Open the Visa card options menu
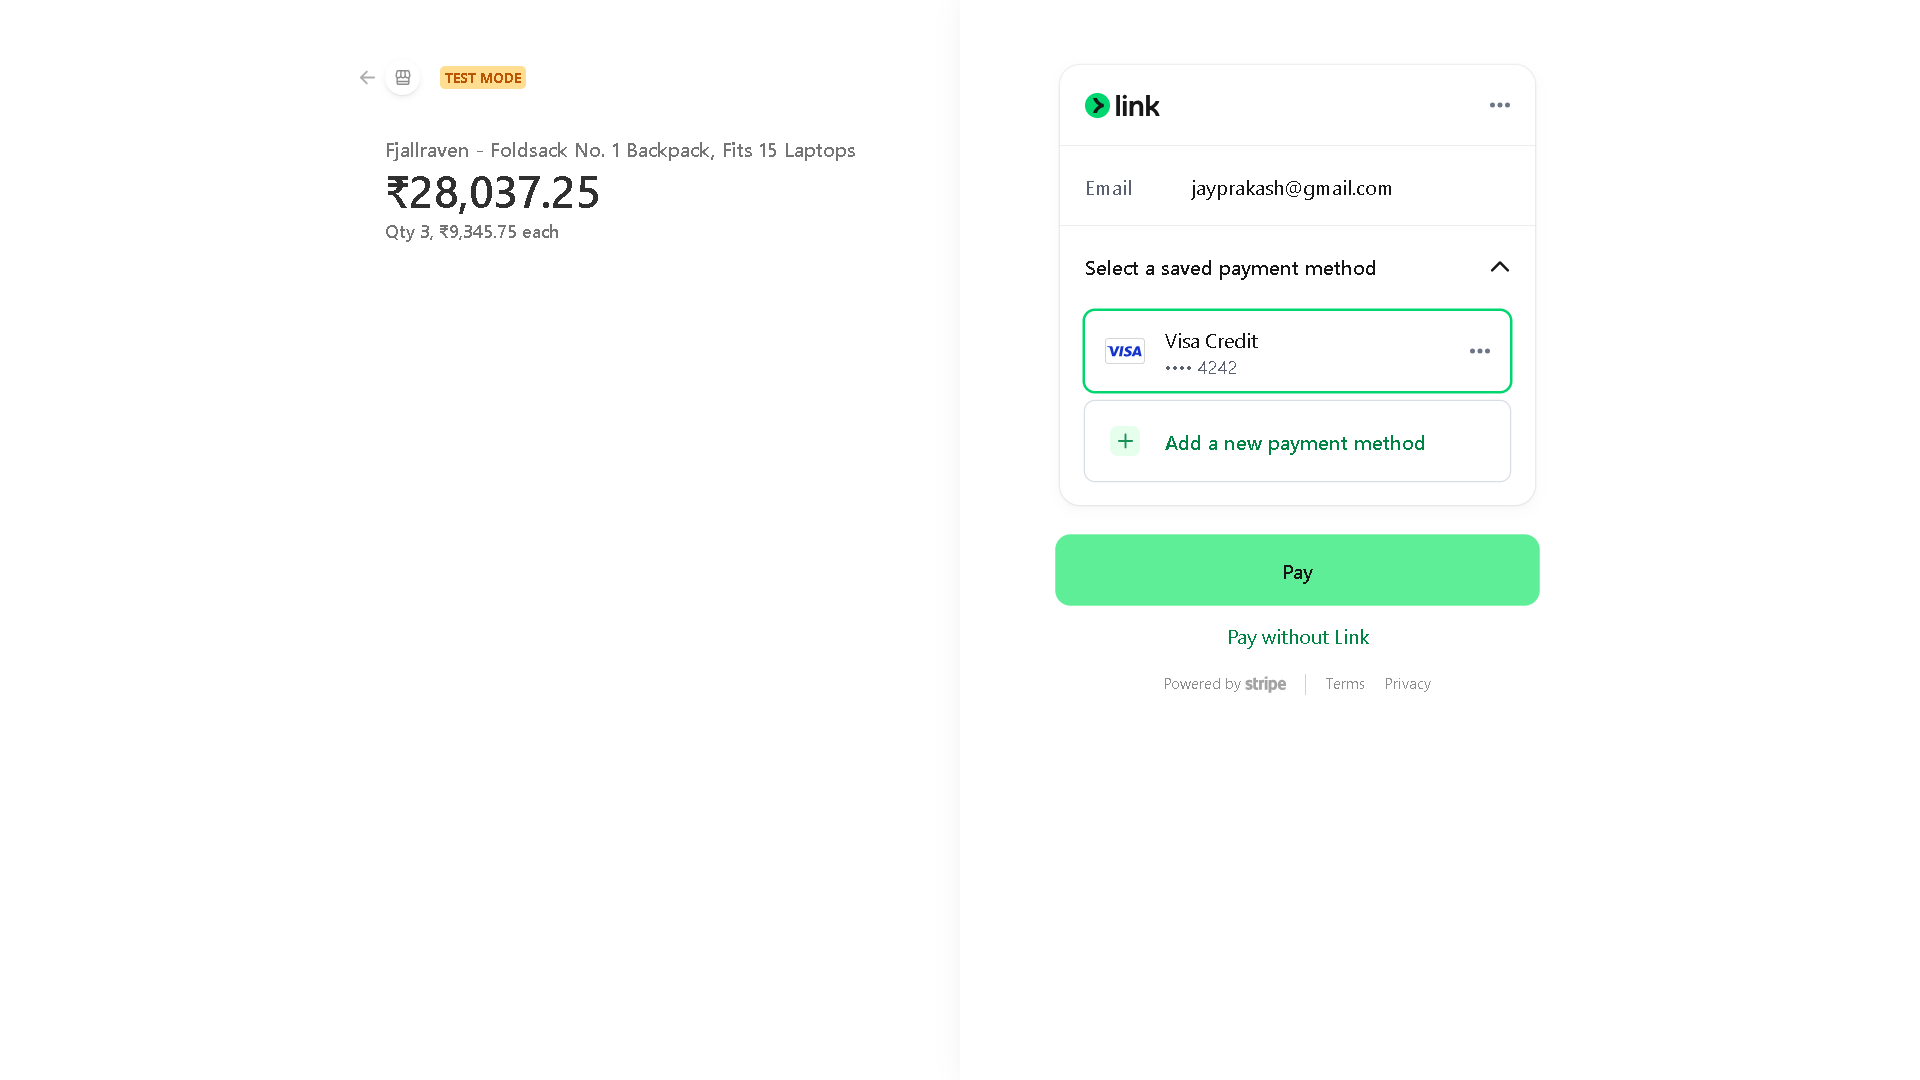Viewport: 1920px width, 1080px height. pos(1479,351)
